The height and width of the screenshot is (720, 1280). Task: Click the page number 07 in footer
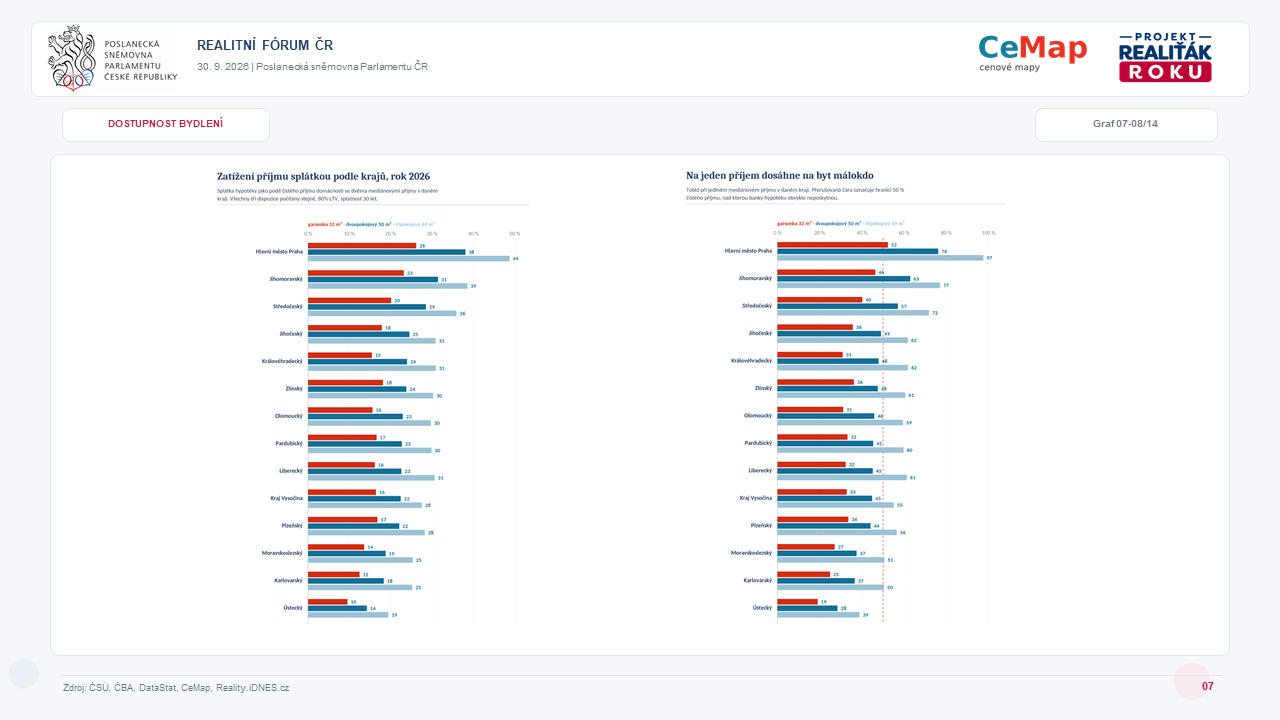pyautogui.click(x=1208, y=686)
